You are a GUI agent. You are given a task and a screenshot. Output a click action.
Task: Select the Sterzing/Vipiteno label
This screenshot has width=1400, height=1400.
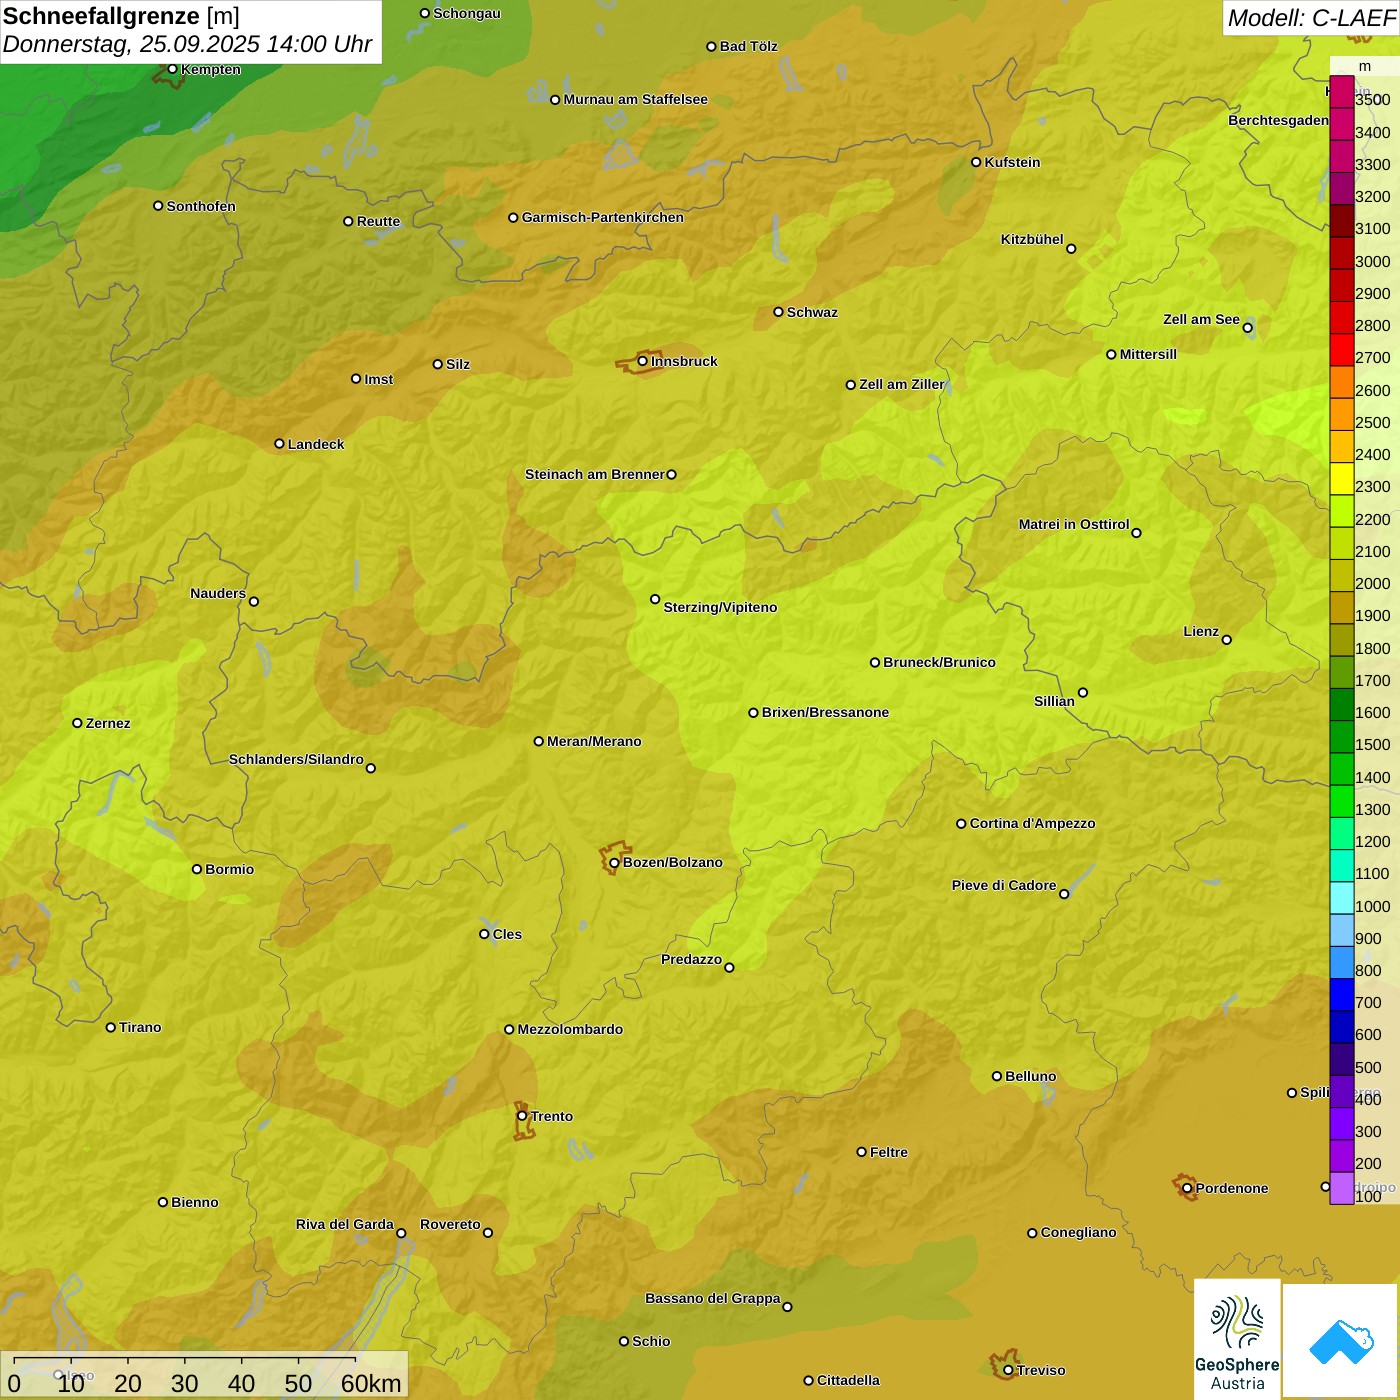tap(720, 607)
